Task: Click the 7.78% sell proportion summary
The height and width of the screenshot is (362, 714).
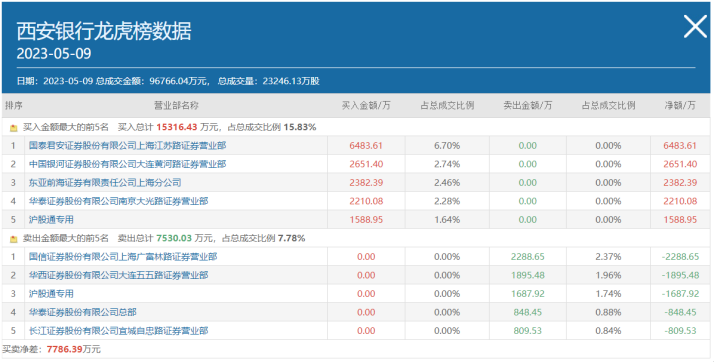Action: pyautogui.click(x=291, y=238)
